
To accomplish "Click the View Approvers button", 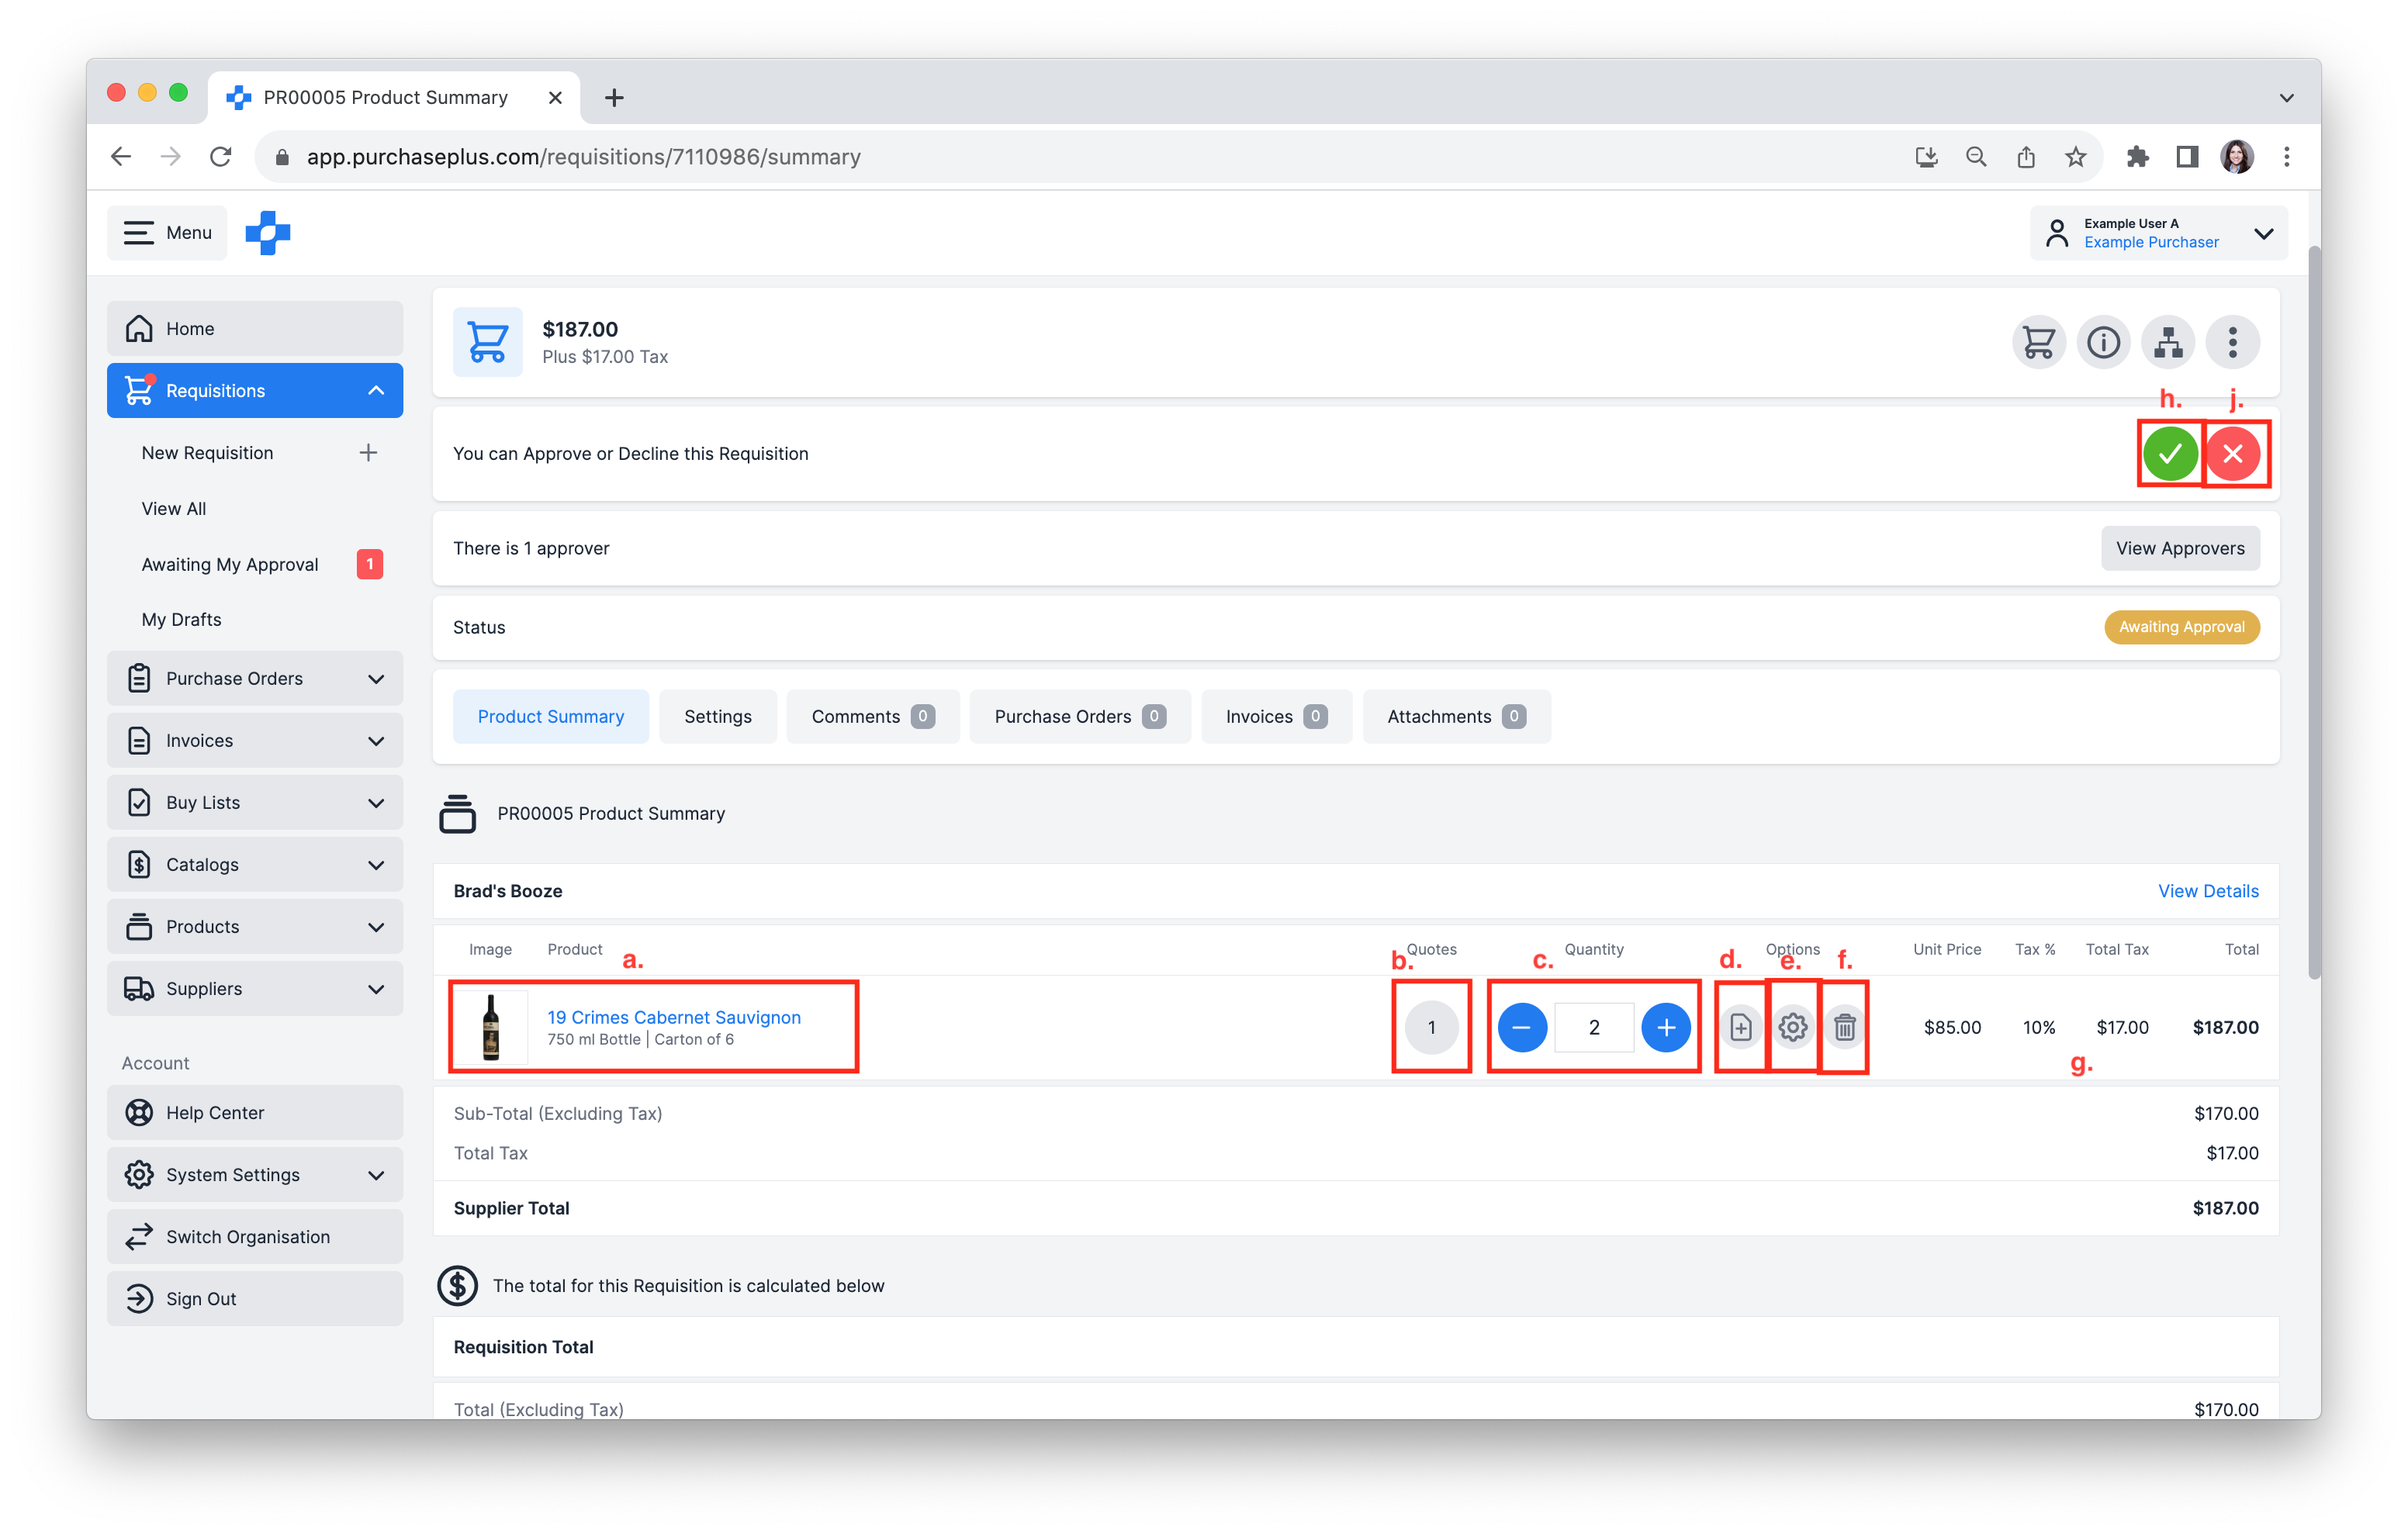I will pyautogui.click(x=2179, y=548).
